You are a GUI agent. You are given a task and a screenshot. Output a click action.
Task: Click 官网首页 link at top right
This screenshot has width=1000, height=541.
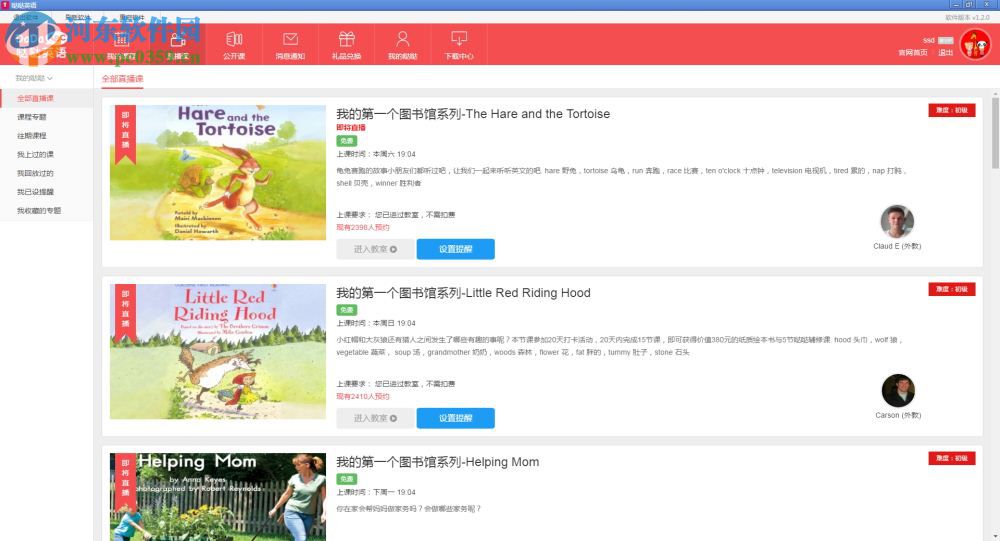[x=913, y=53]
